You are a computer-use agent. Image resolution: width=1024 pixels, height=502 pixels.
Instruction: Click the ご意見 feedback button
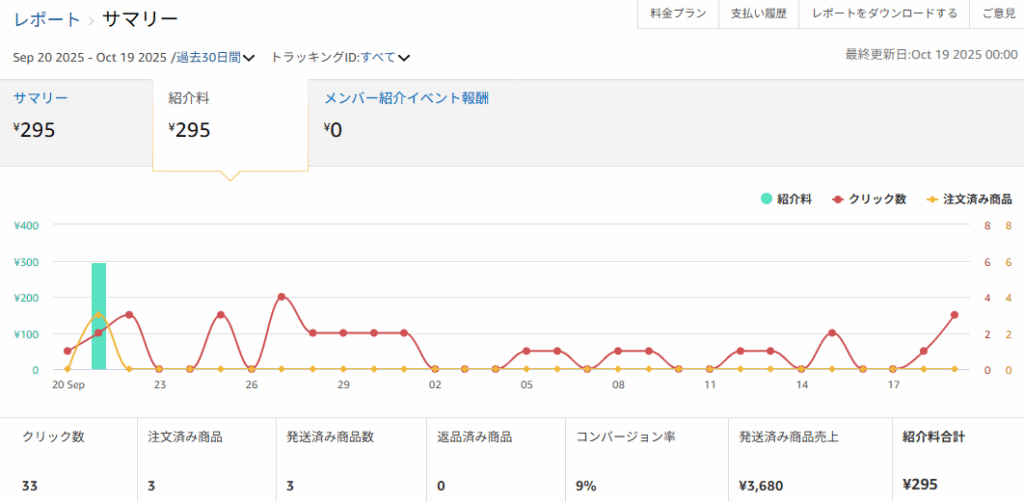[x=997, y=14]
